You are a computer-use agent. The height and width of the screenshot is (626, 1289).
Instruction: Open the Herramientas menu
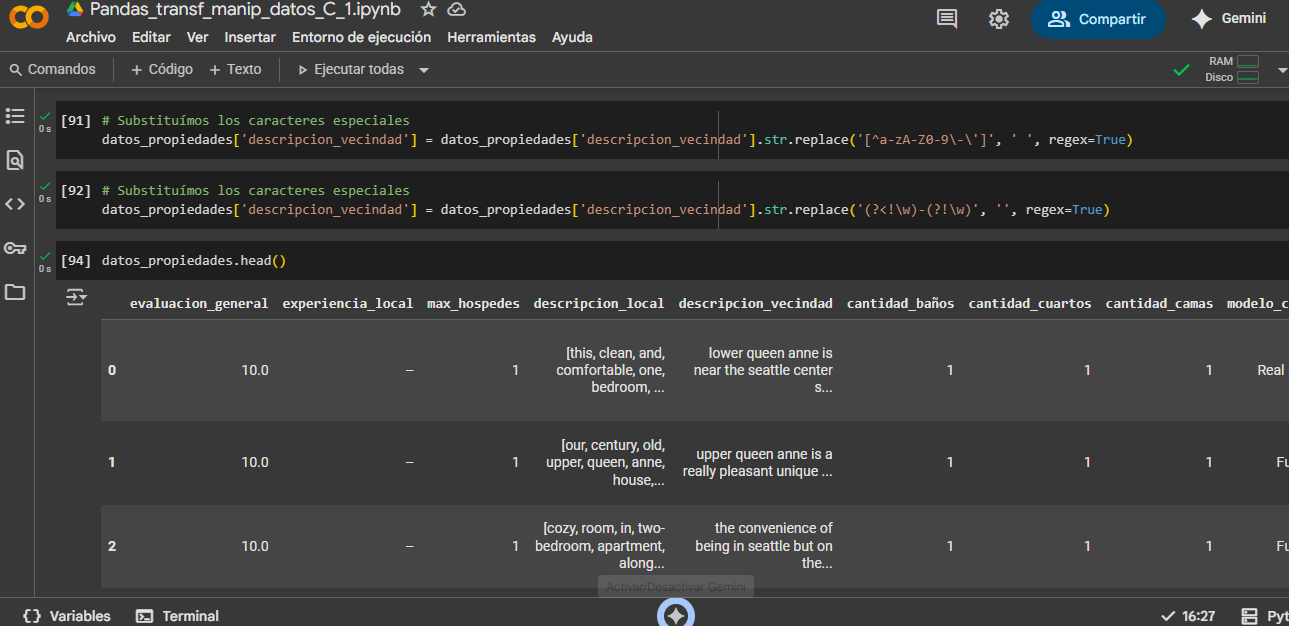pyautogui.click(x=492, y=37)
